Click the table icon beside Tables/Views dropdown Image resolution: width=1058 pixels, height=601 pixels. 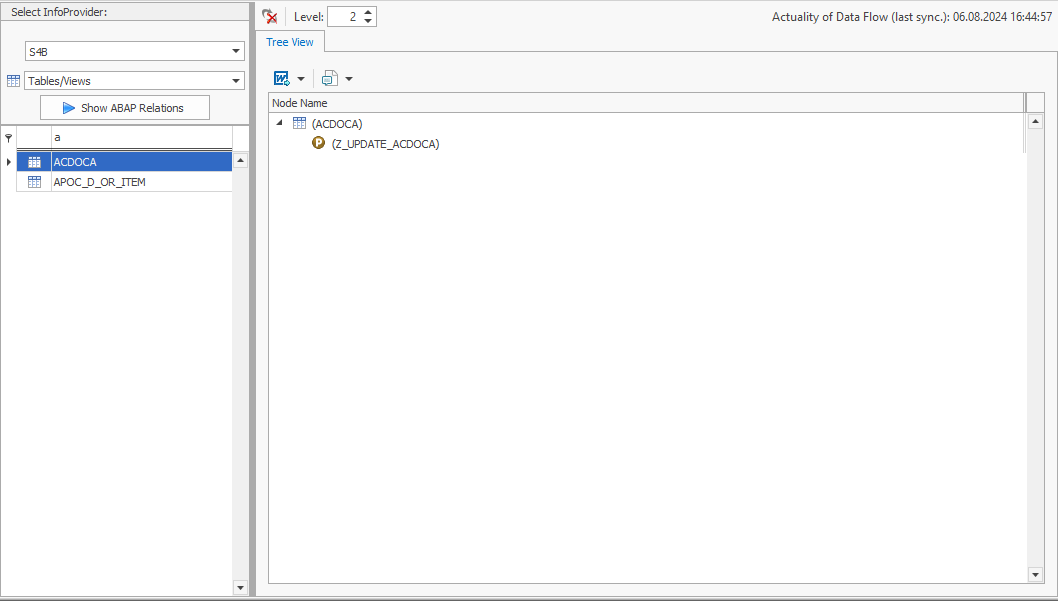[13, 81]
